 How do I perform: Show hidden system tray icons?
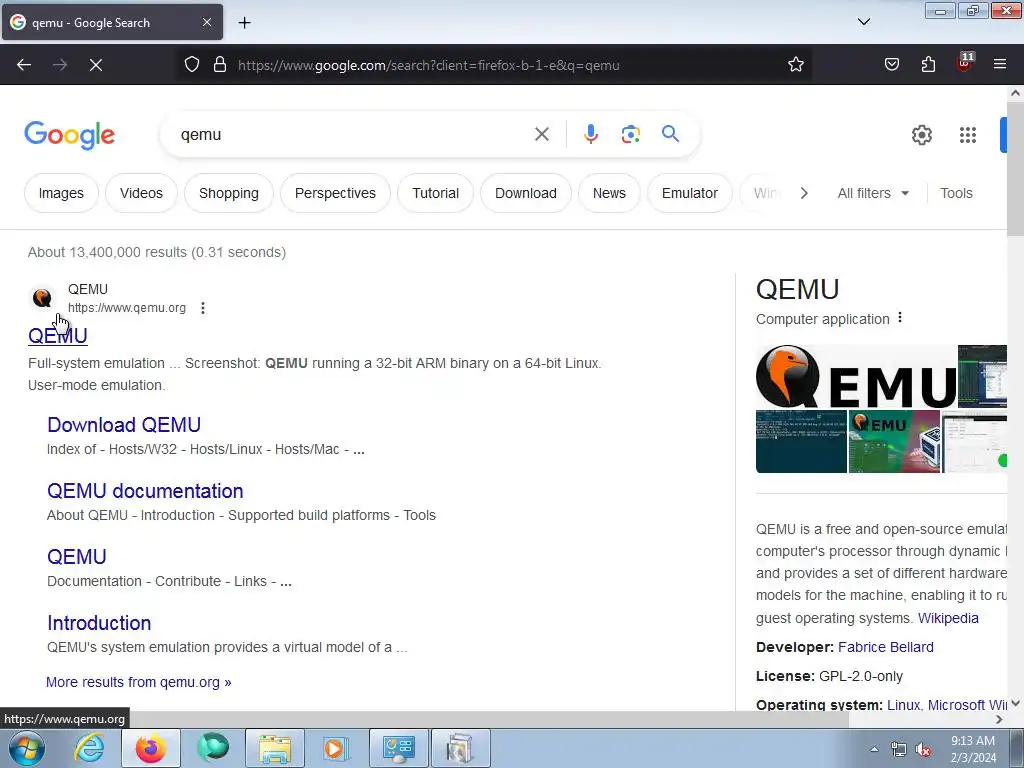pos(874,749)
